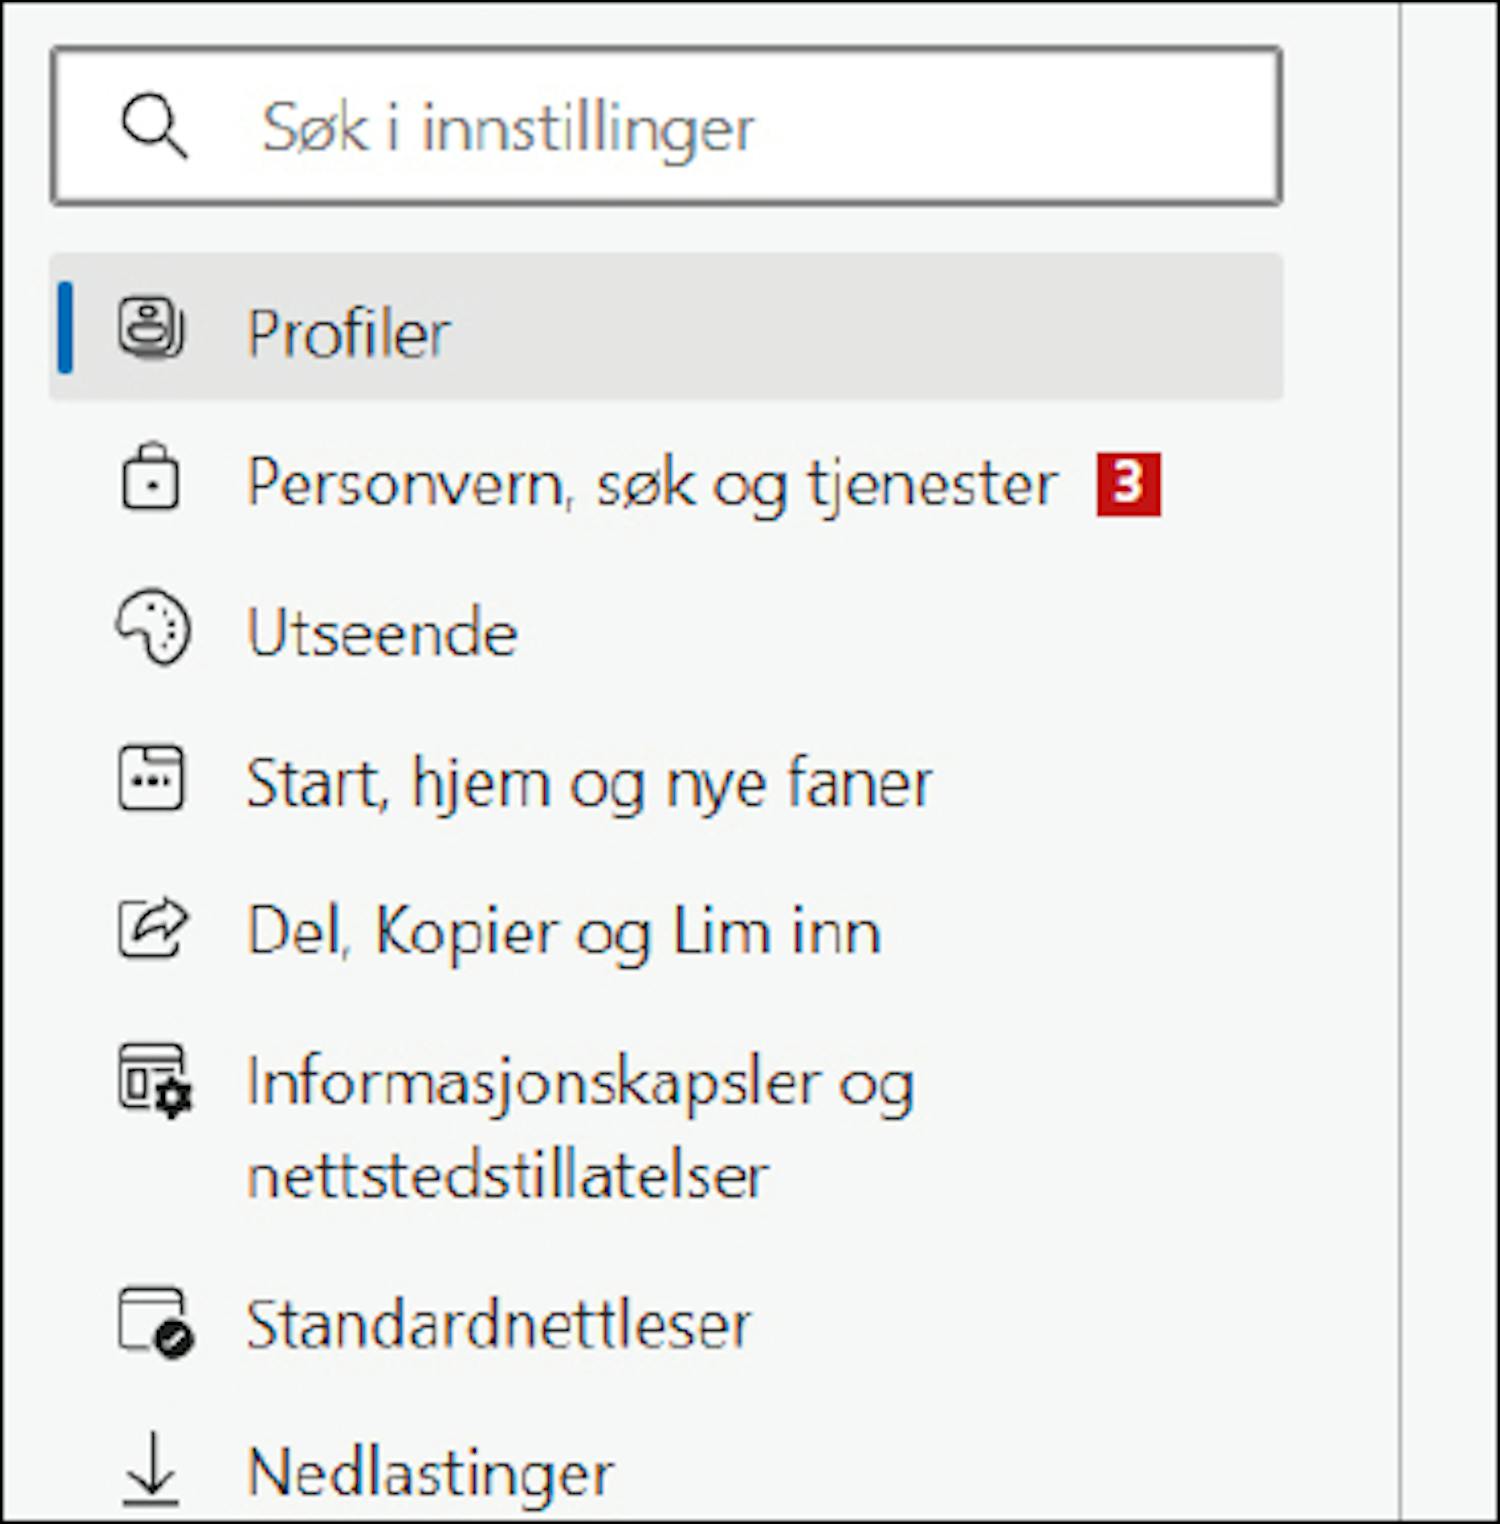1500x1524 pixels.
Task: Open 'Informasjonskapsler og nettstedstillatelser' section
Action: [580, 1126]
